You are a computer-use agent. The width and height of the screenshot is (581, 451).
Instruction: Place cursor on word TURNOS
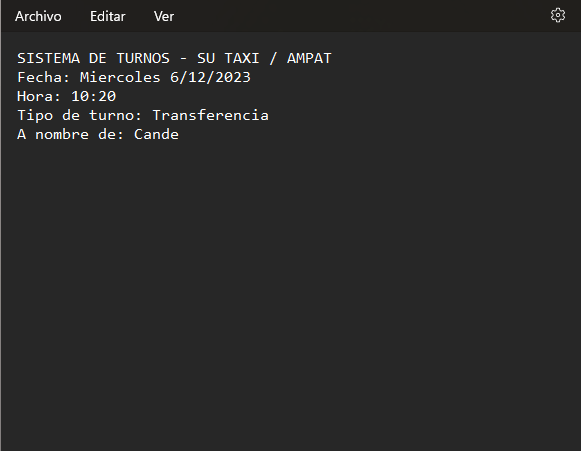(x=143, y=58)
